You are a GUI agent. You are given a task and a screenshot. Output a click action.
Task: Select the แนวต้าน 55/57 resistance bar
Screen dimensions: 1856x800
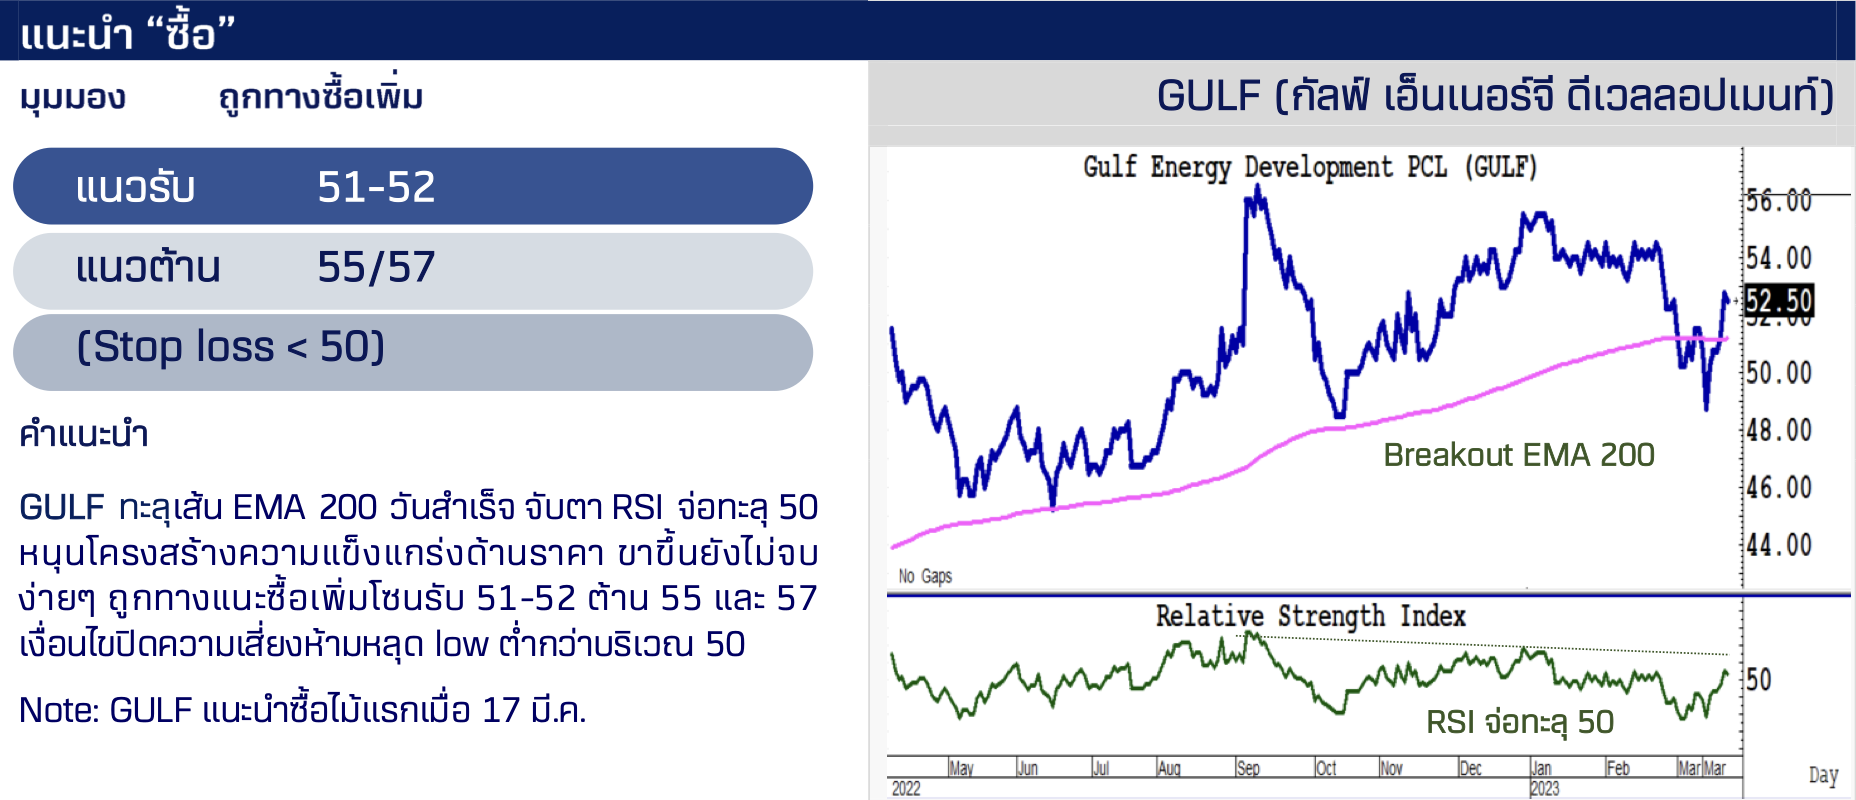pos(413,271)
